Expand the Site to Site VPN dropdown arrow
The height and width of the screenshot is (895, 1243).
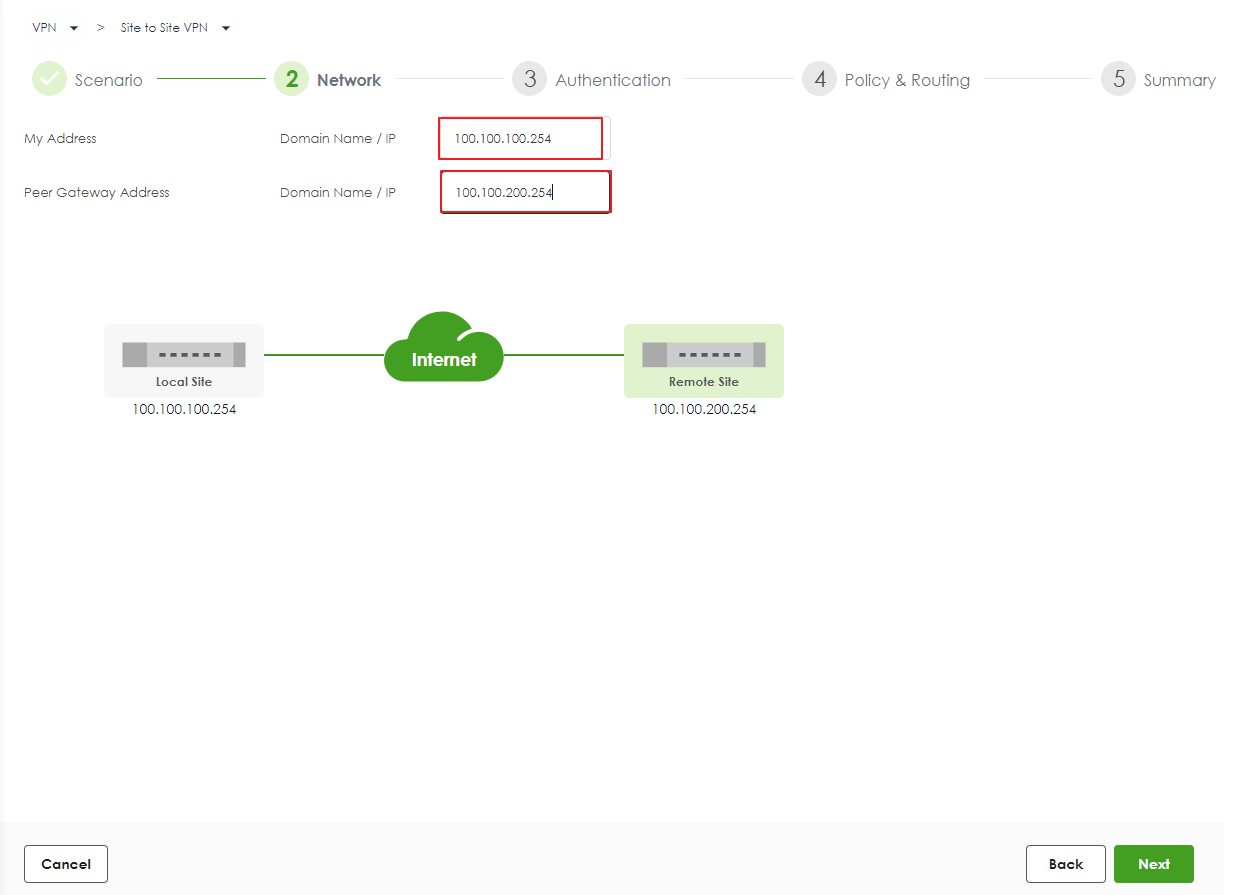click(226, 28)
